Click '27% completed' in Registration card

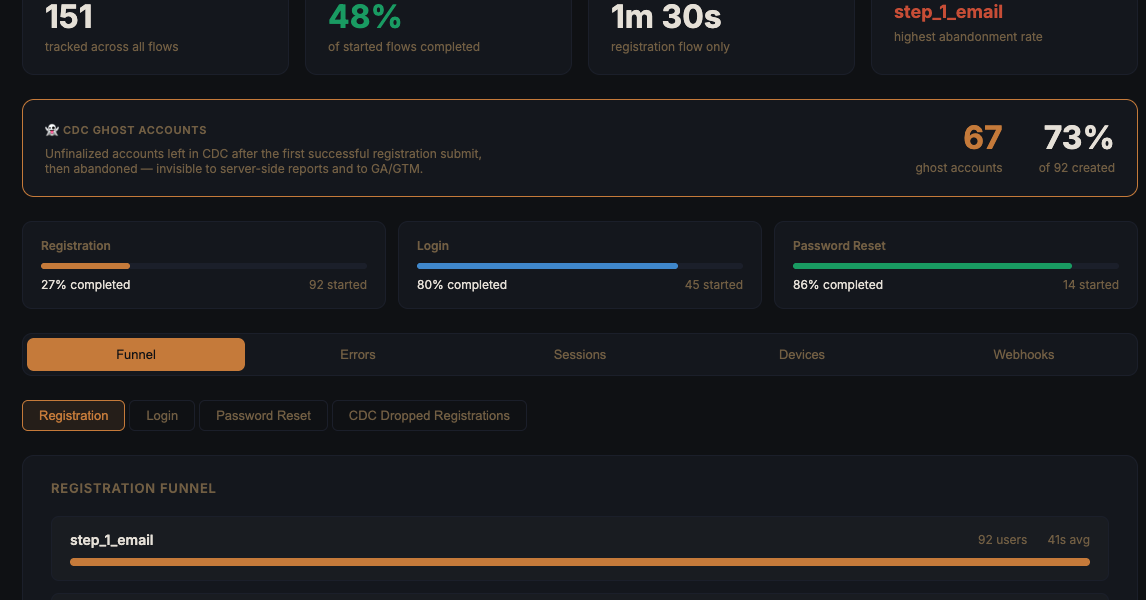[x=86, y=285]
